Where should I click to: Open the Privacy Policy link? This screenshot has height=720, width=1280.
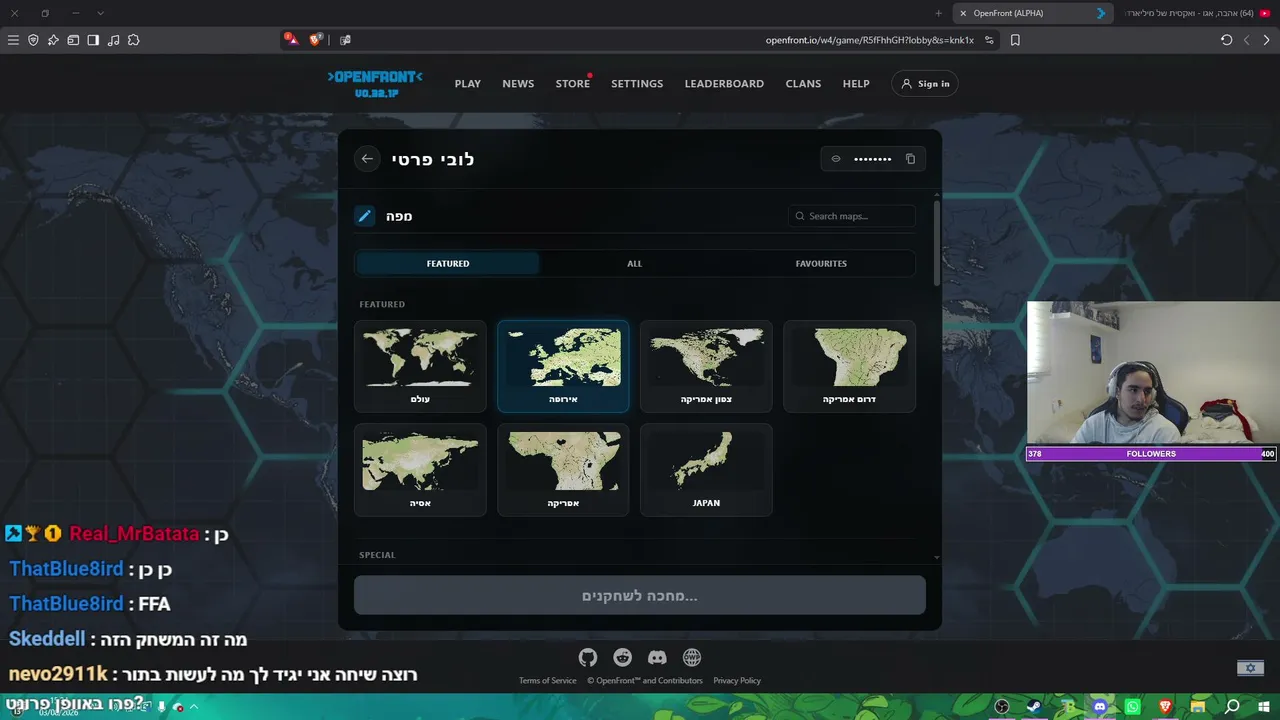737,681
